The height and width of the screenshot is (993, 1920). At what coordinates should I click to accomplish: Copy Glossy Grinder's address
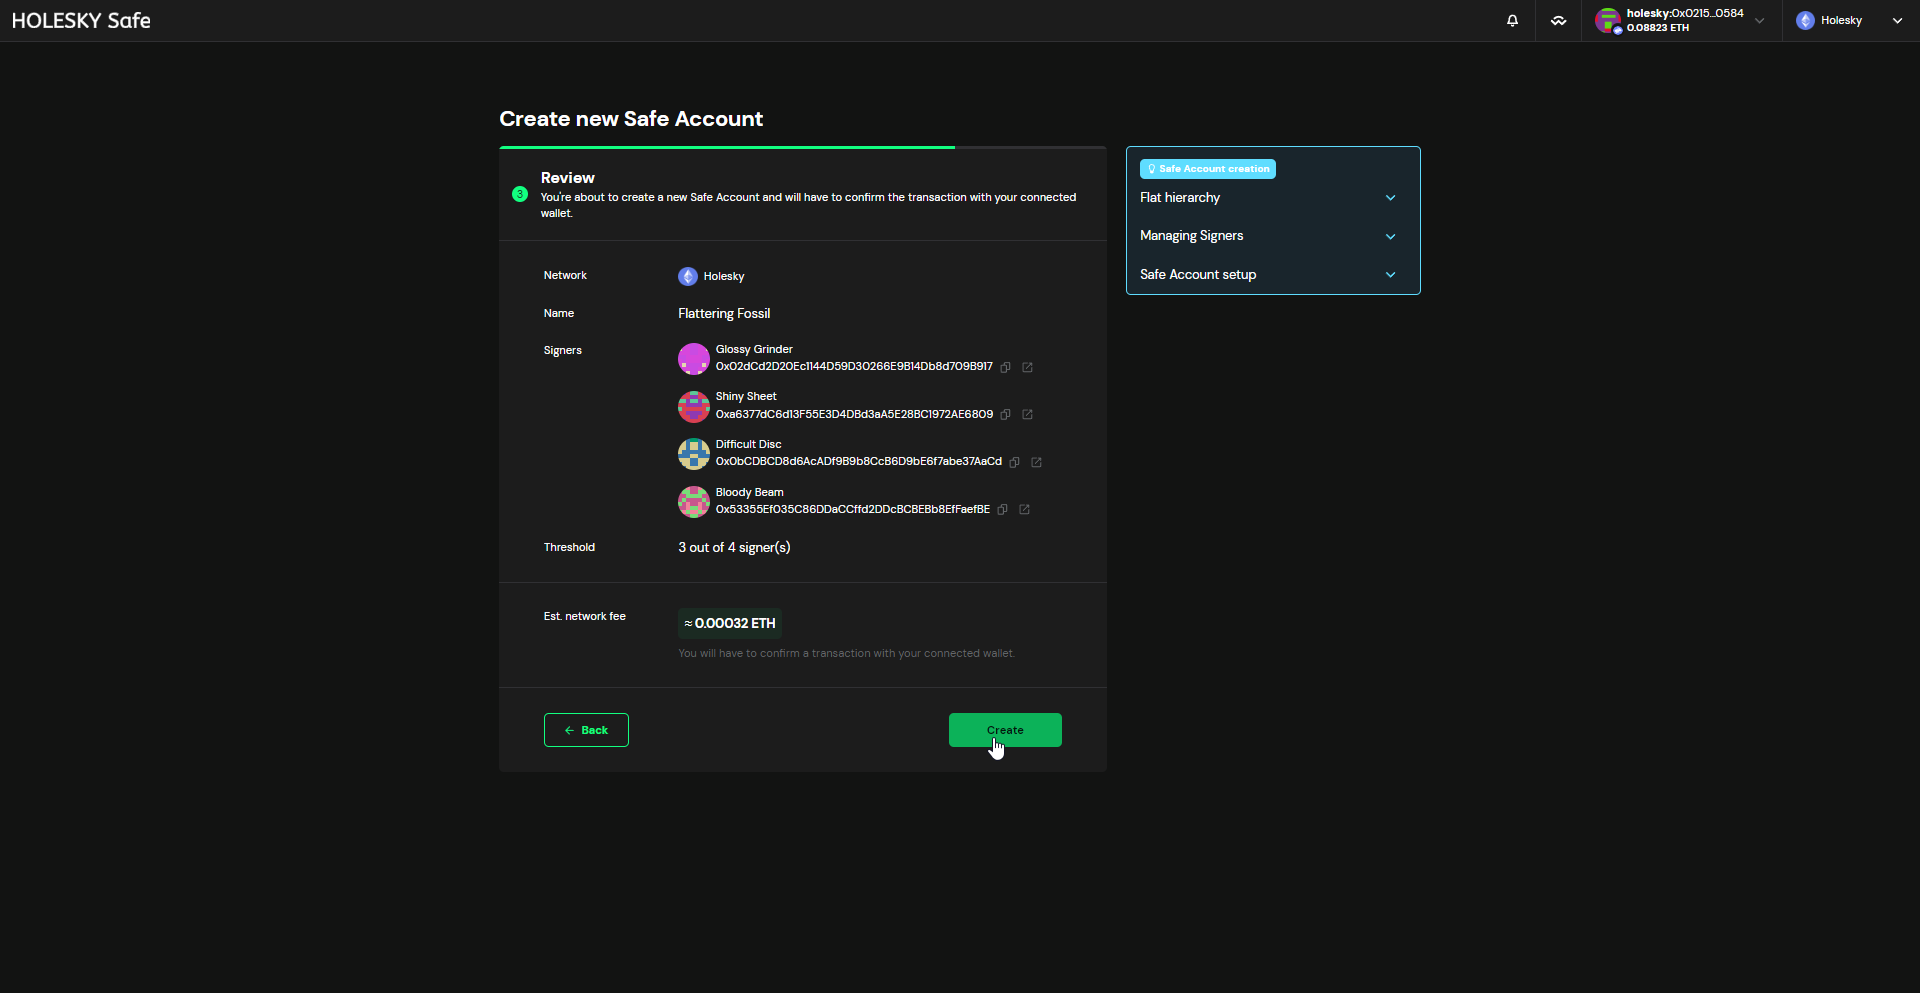pyautogui.click(x=1006, y=367)
